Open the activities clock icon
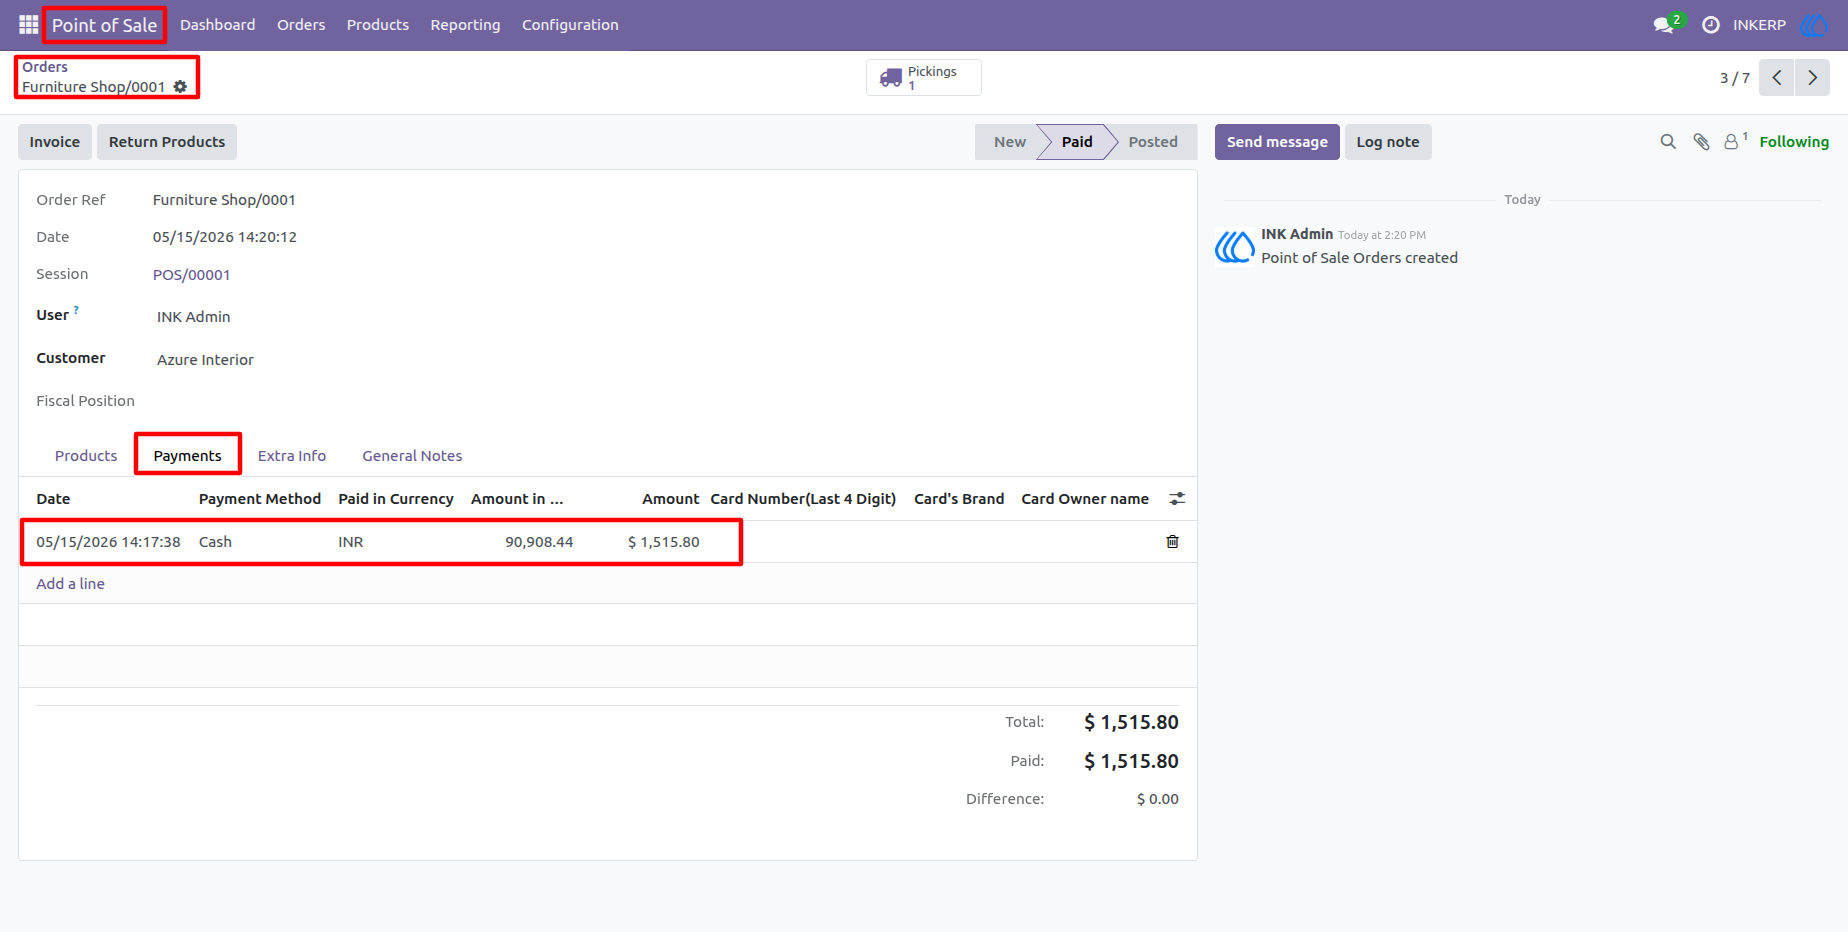 (1711, 25)
